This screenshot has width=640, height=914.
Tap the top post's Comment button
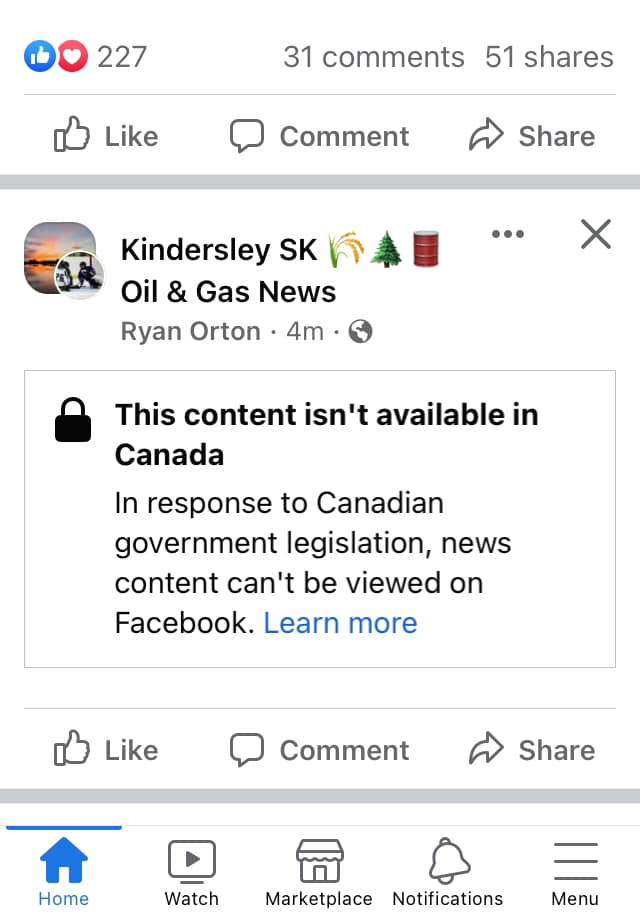coord(319,136)
